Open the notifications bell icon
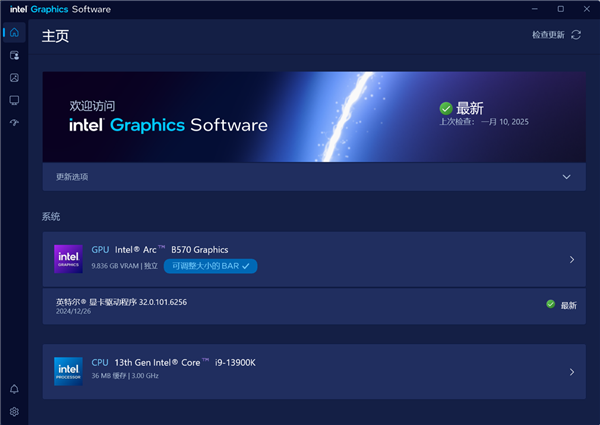 coord(14,389)
